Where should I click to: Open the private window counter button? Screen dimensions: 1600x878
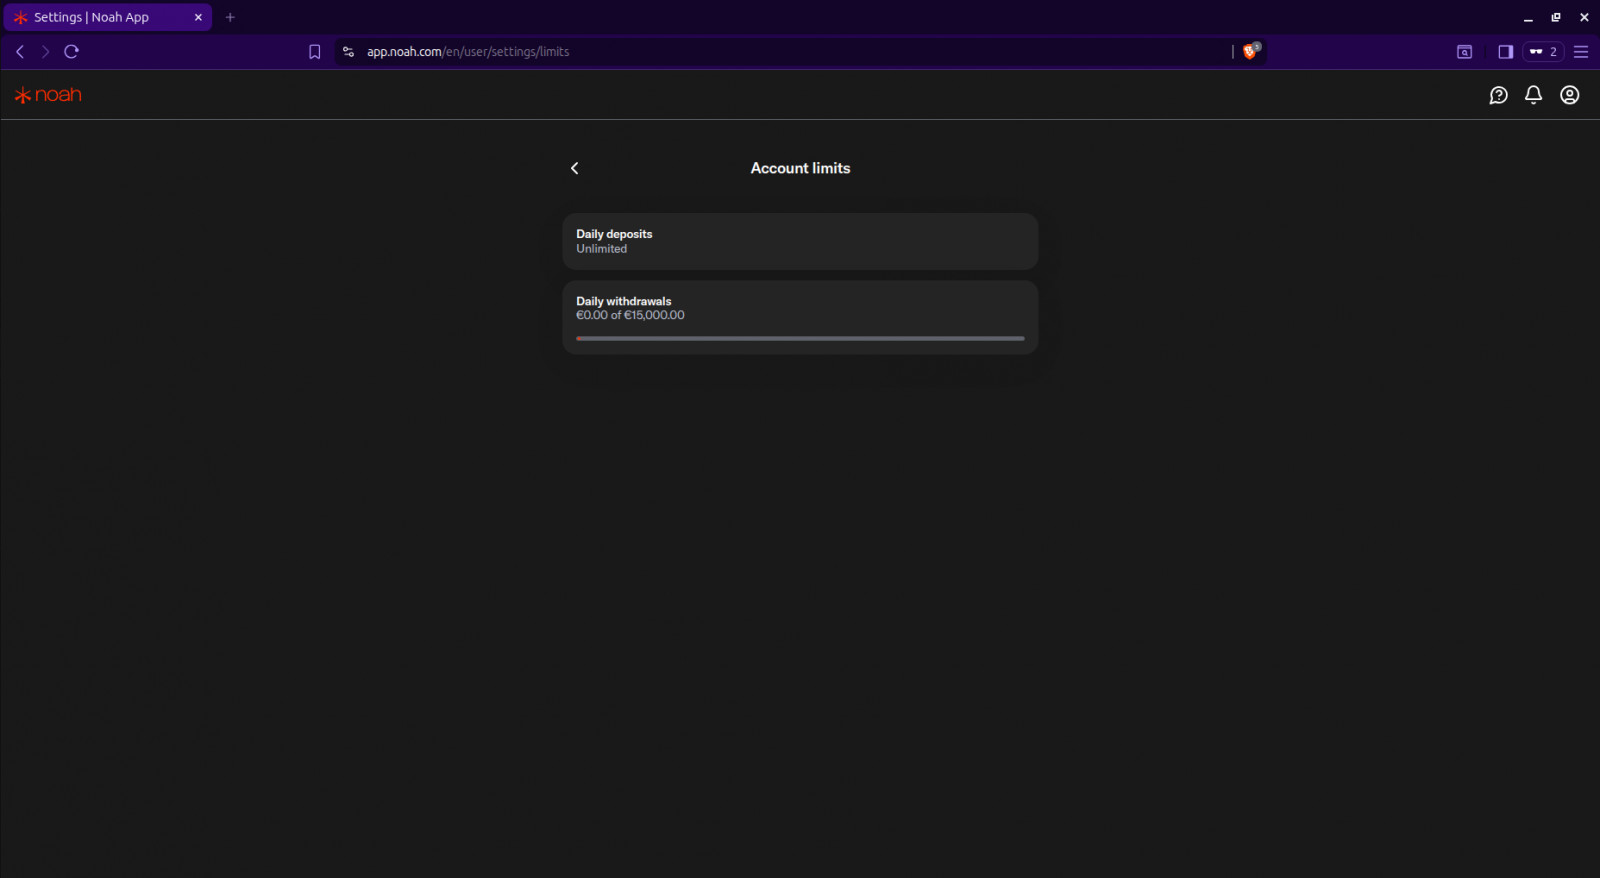click(1543, 52)
